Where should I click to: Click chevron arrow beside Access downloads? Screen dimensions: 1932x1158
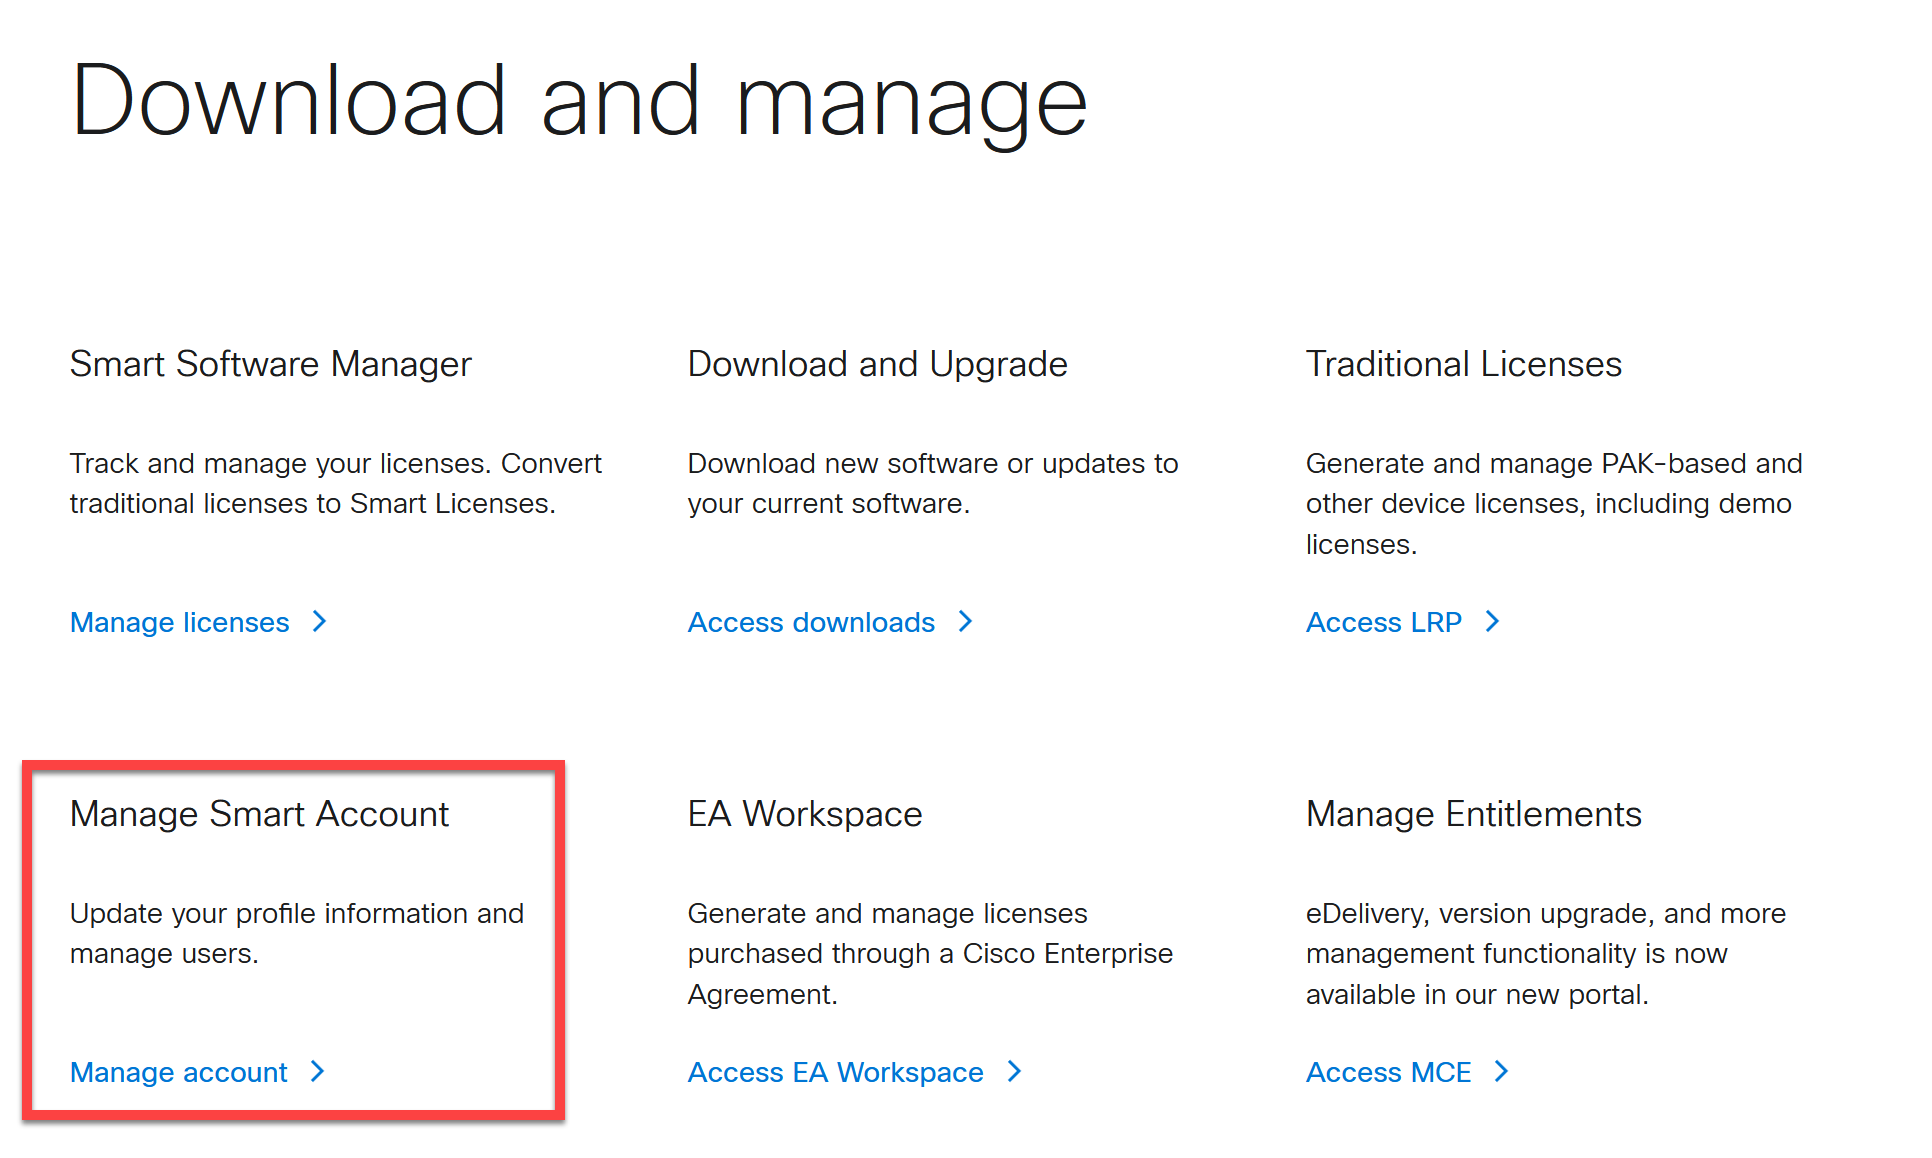965,621
